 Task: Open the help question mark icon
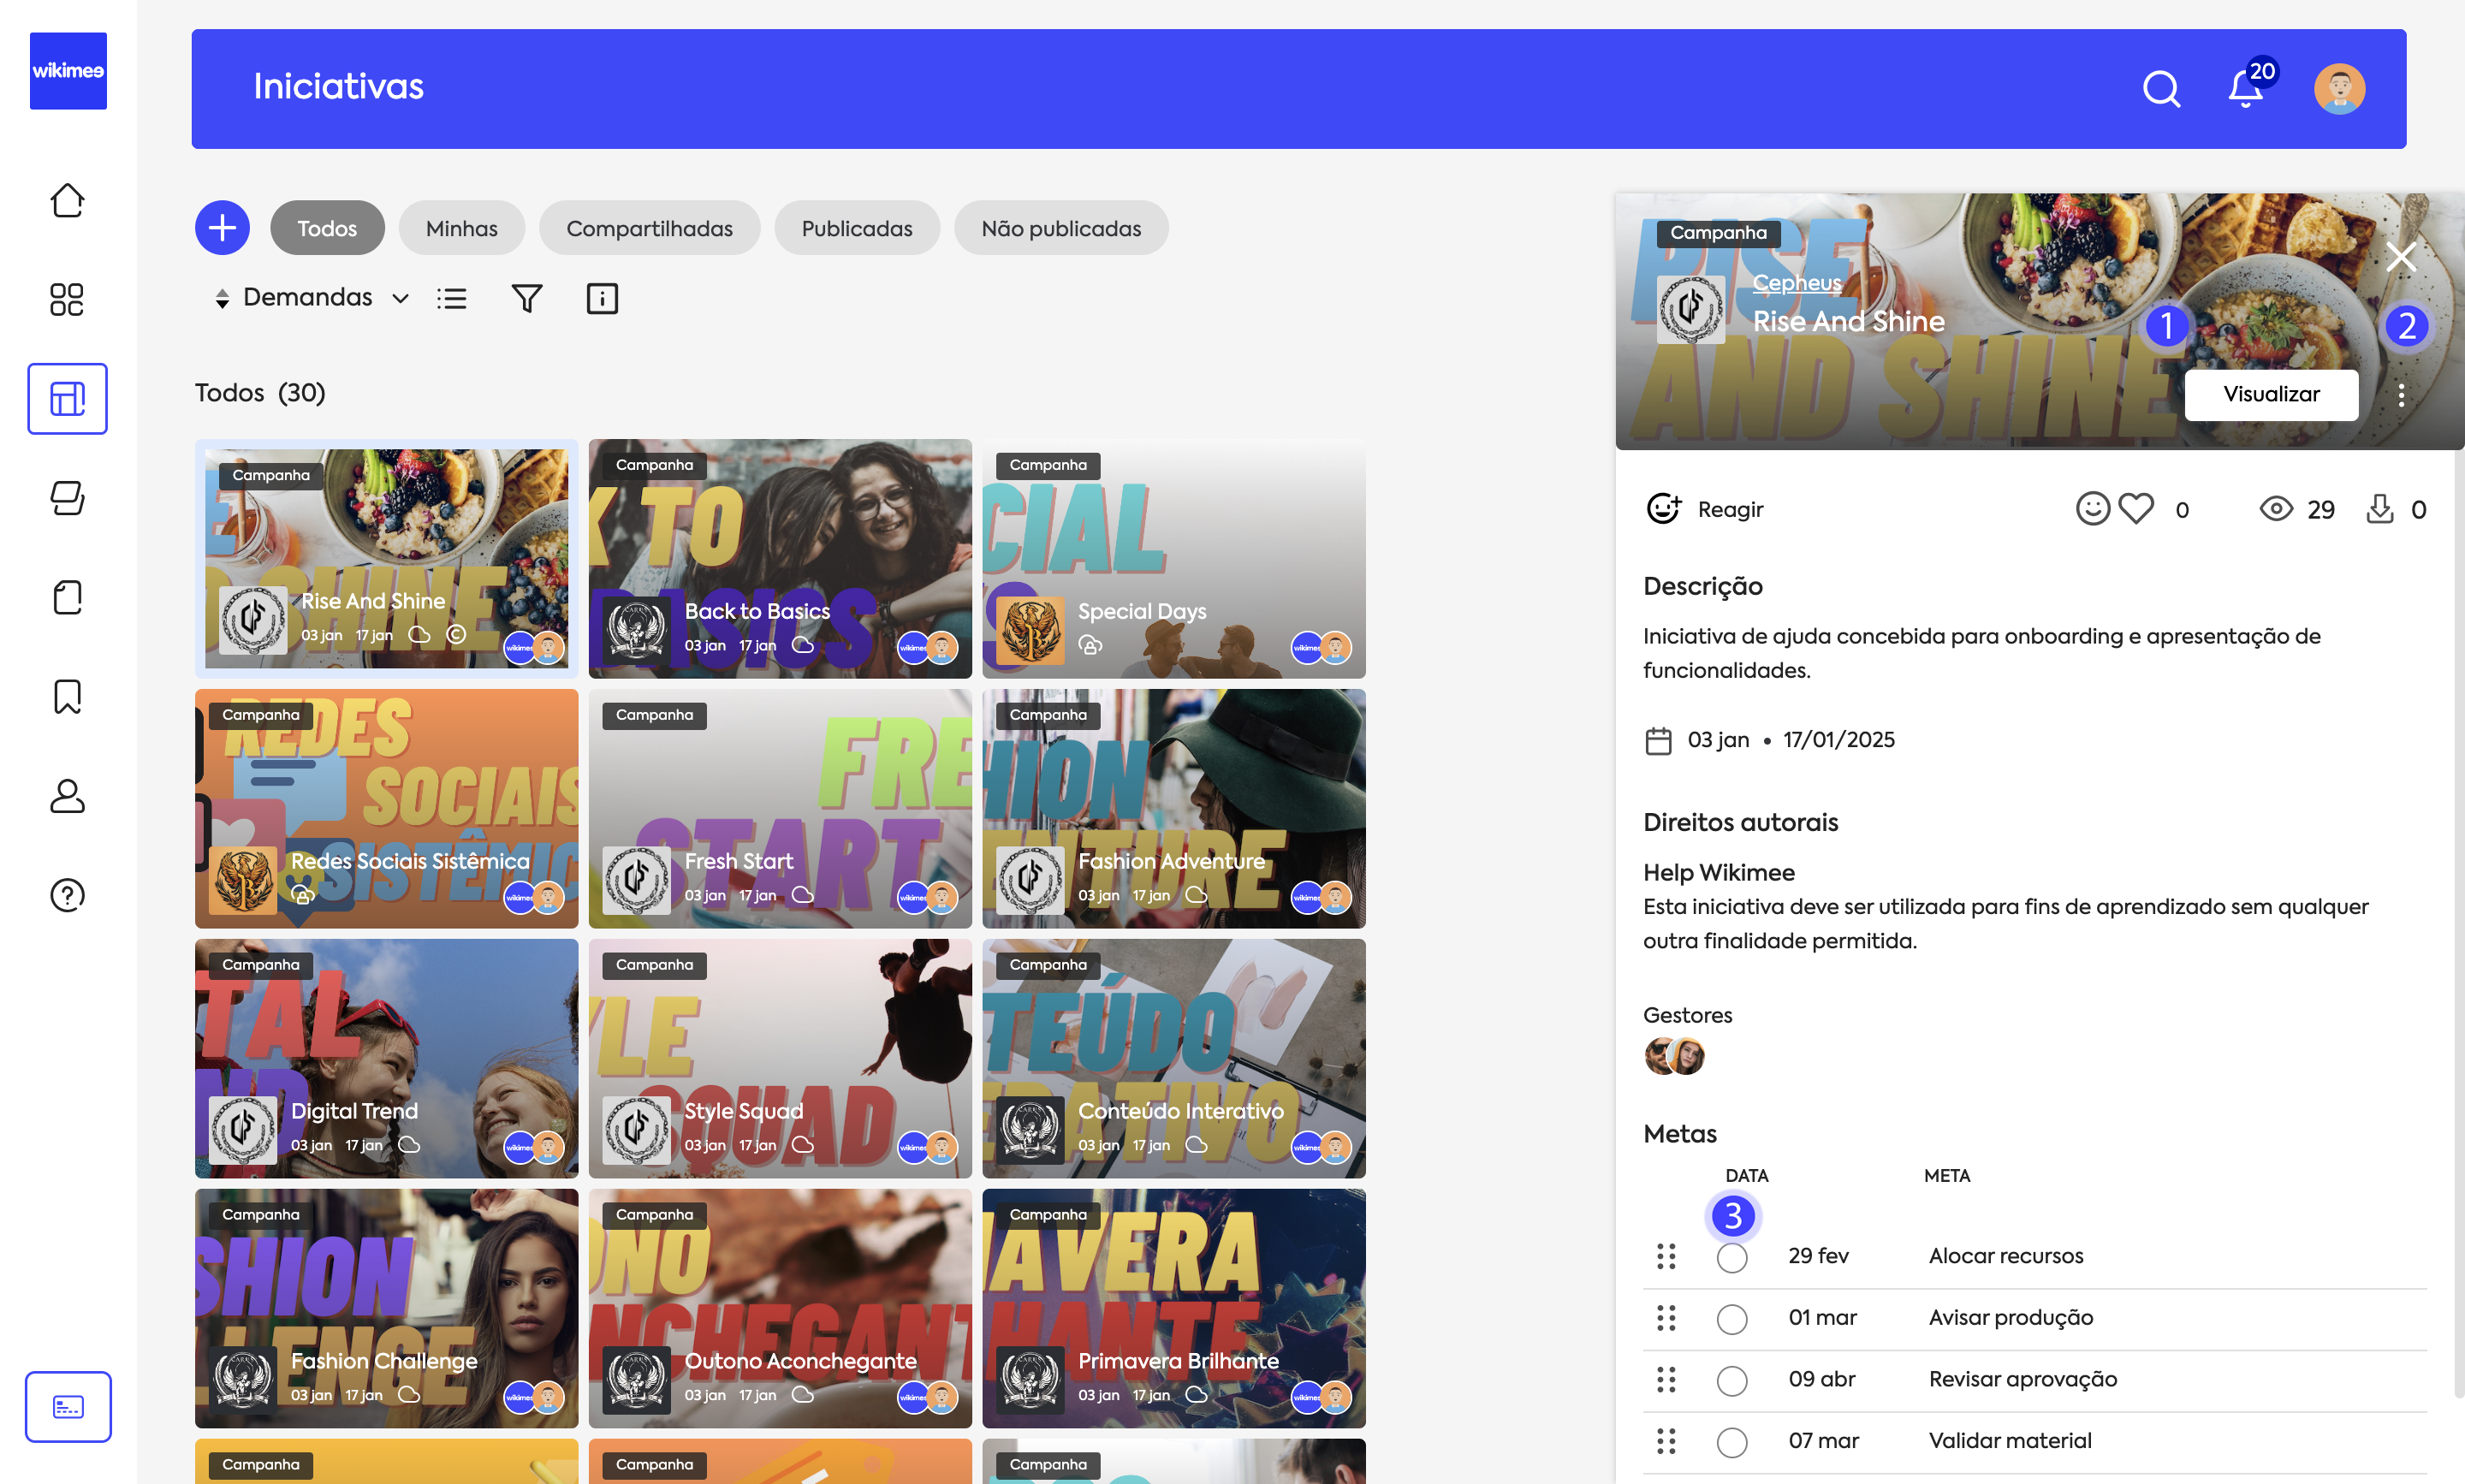(x=67, y=895)
